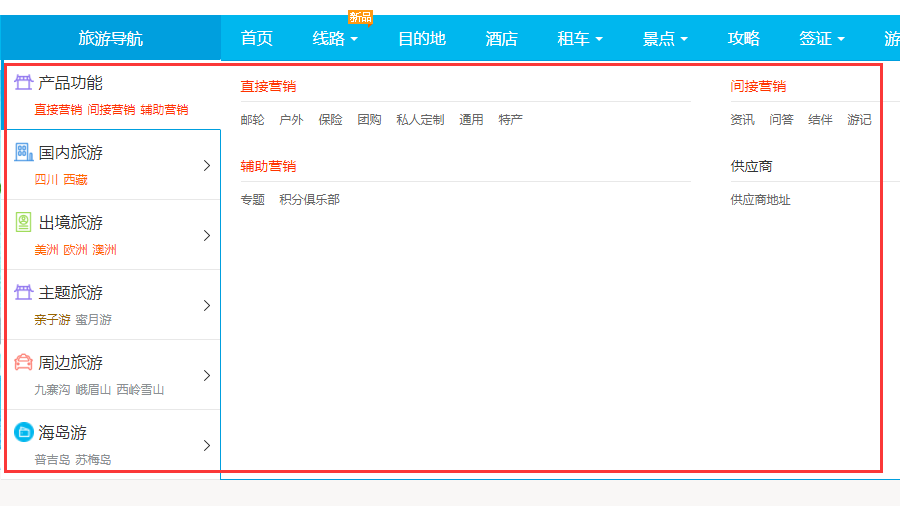
Task: Click the icon beside 主题旅游
Action: (x=24, y=292)
